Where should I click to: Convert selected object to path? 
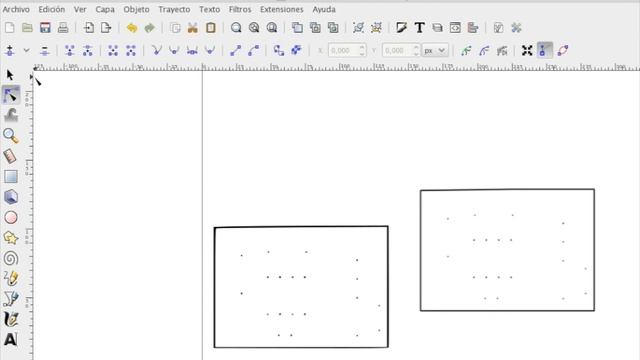coord(279,51)
